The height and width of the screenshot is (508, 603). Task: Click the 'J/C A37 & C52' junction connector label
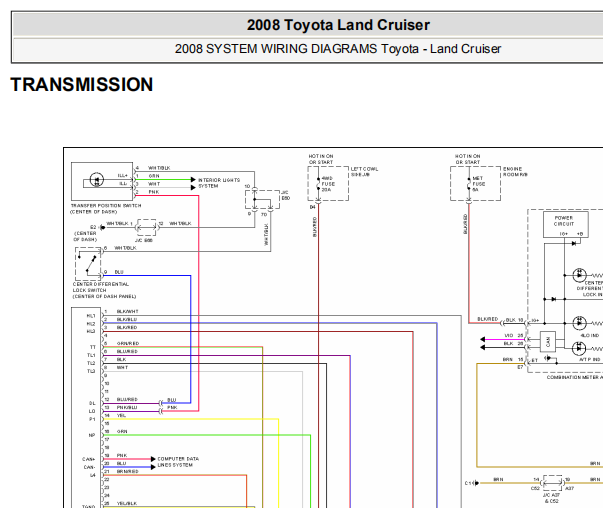coord(551,498)
